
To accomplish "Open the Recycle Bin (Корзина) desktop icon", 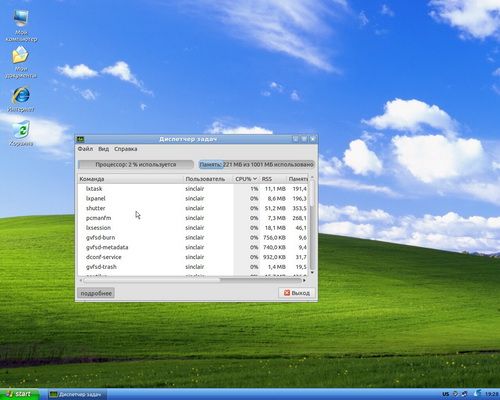I will tap(21, 133).
